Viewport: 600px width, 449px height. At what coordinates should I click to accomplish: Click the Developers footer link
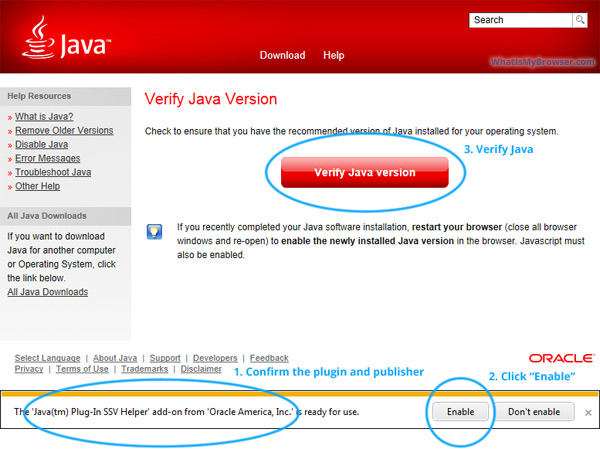tap(215, 358)
